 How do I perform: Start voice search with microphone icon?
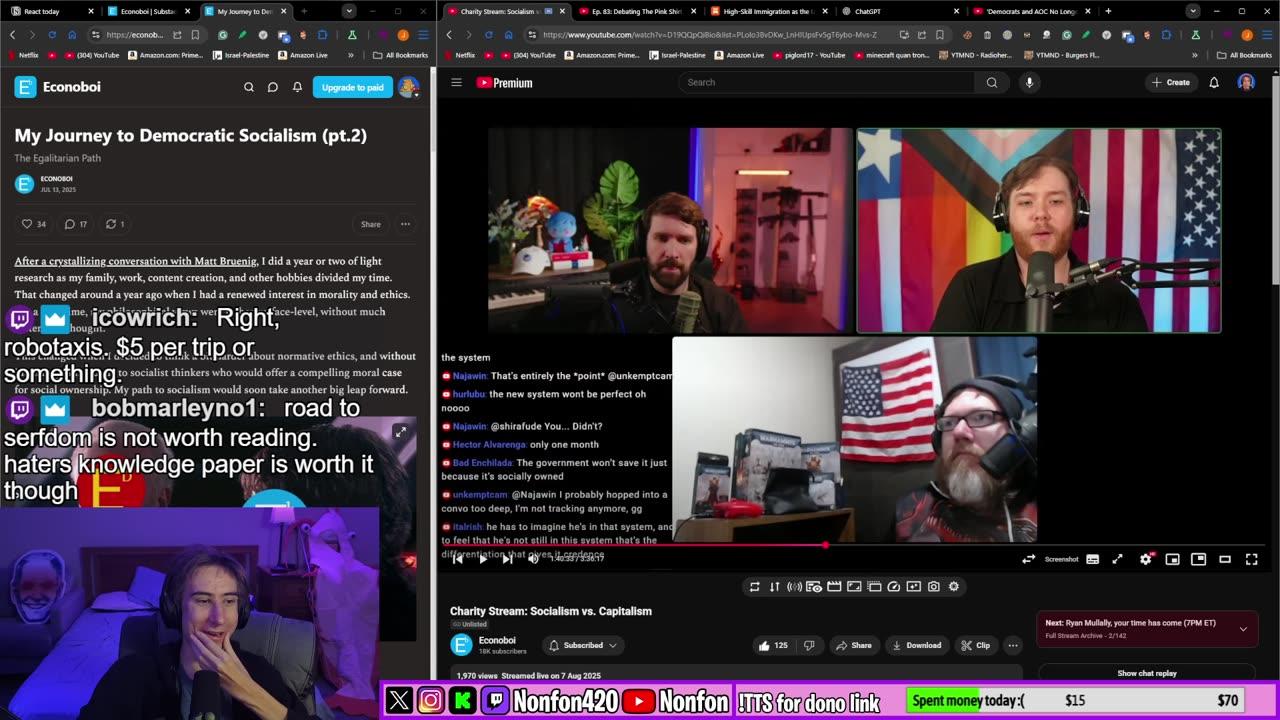coord(1029,82)
